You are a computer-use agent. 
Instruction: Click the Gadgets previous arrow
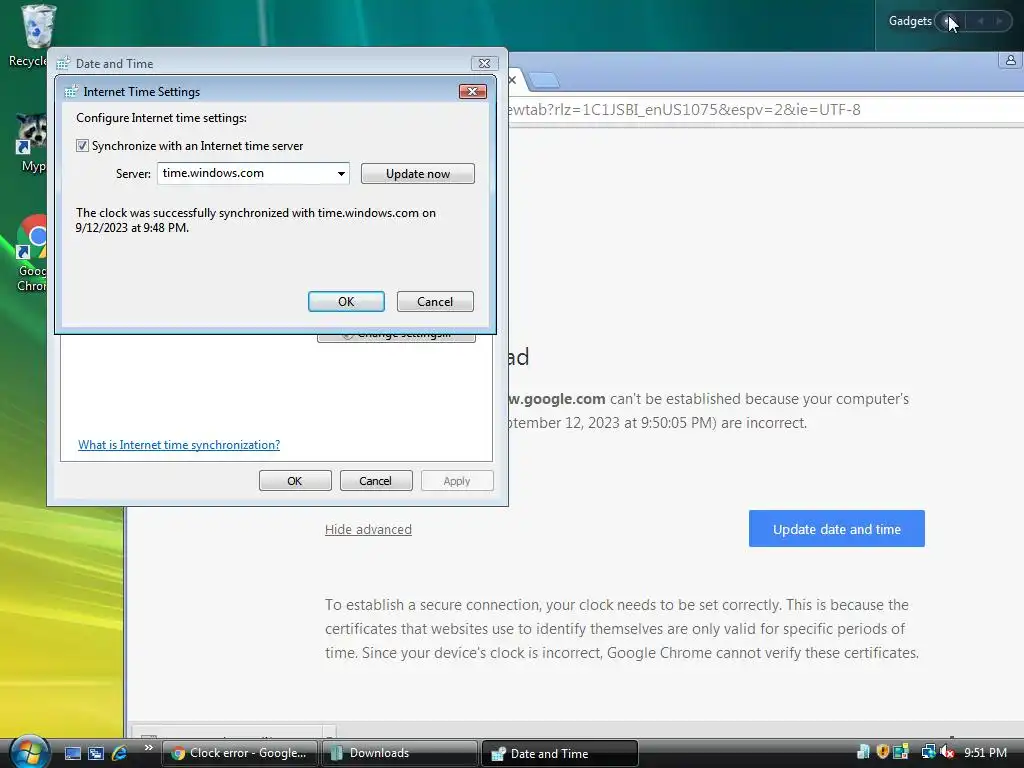[x=980, y=21]
